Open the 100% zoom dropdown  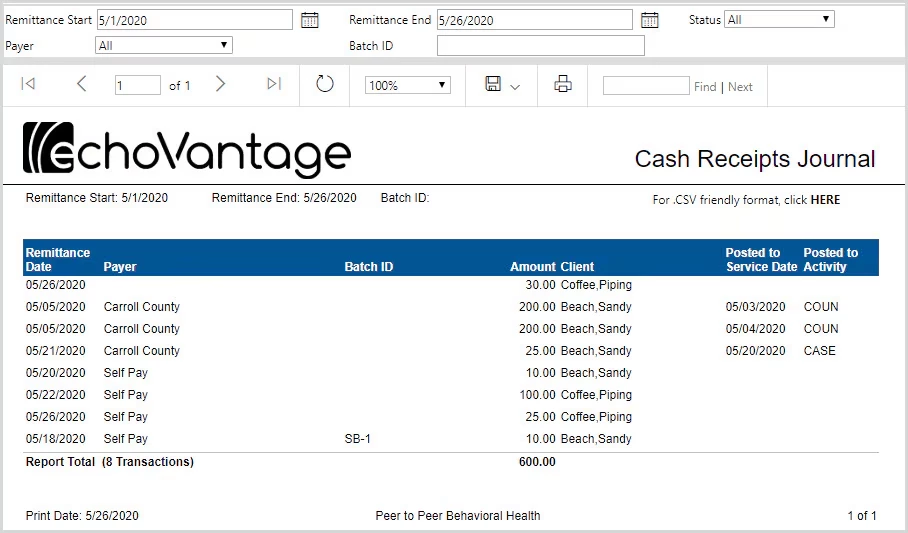tap(408, 85)
